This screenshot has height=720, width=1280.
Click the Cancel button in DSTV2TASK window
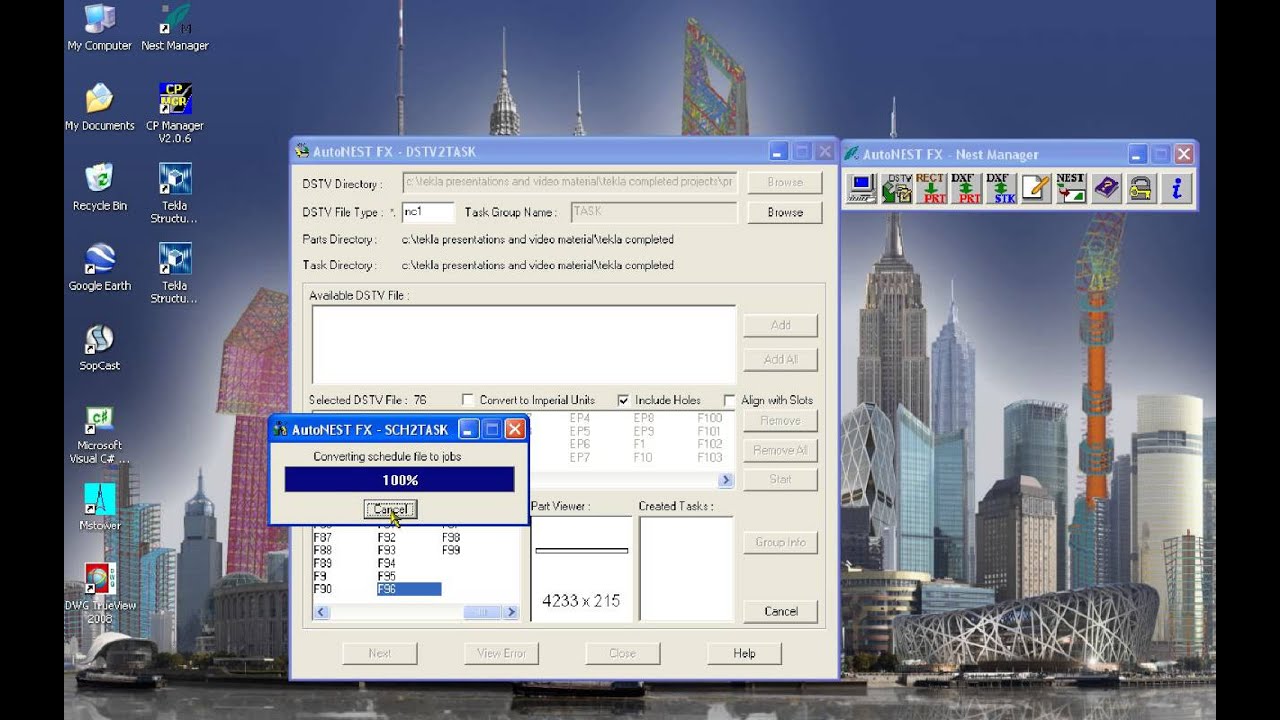tap(781, 611)
